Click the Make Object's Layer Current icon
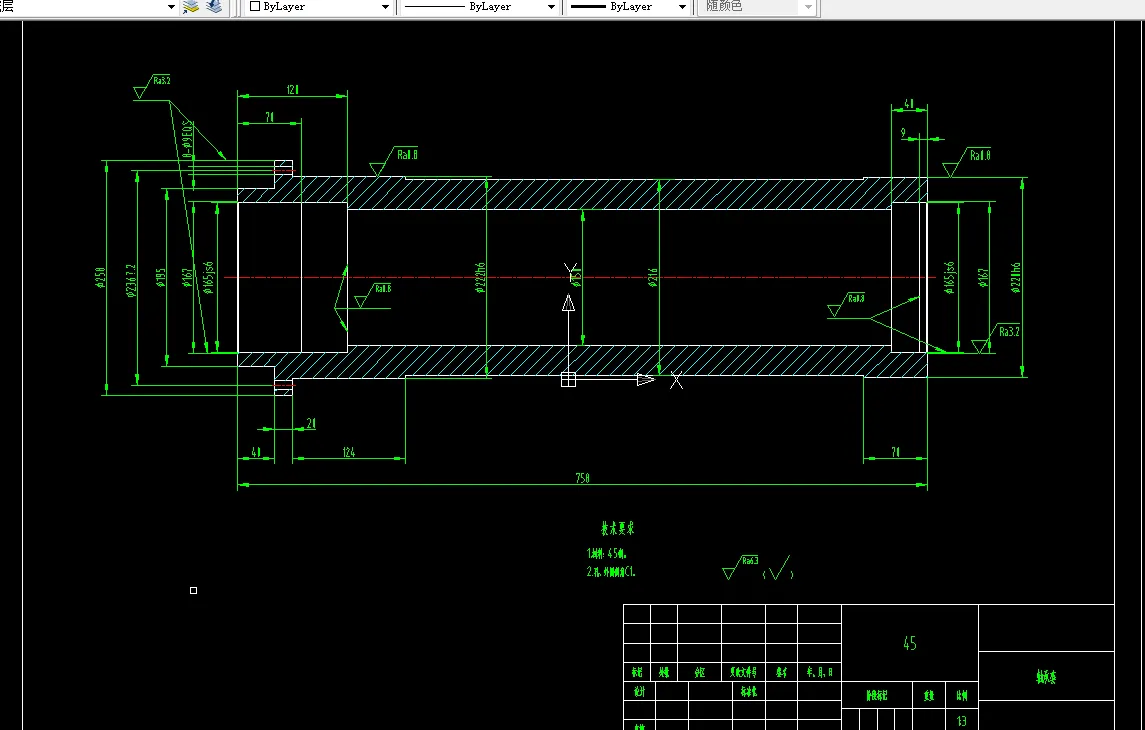 pyautogui.click(x=191, y=7)
